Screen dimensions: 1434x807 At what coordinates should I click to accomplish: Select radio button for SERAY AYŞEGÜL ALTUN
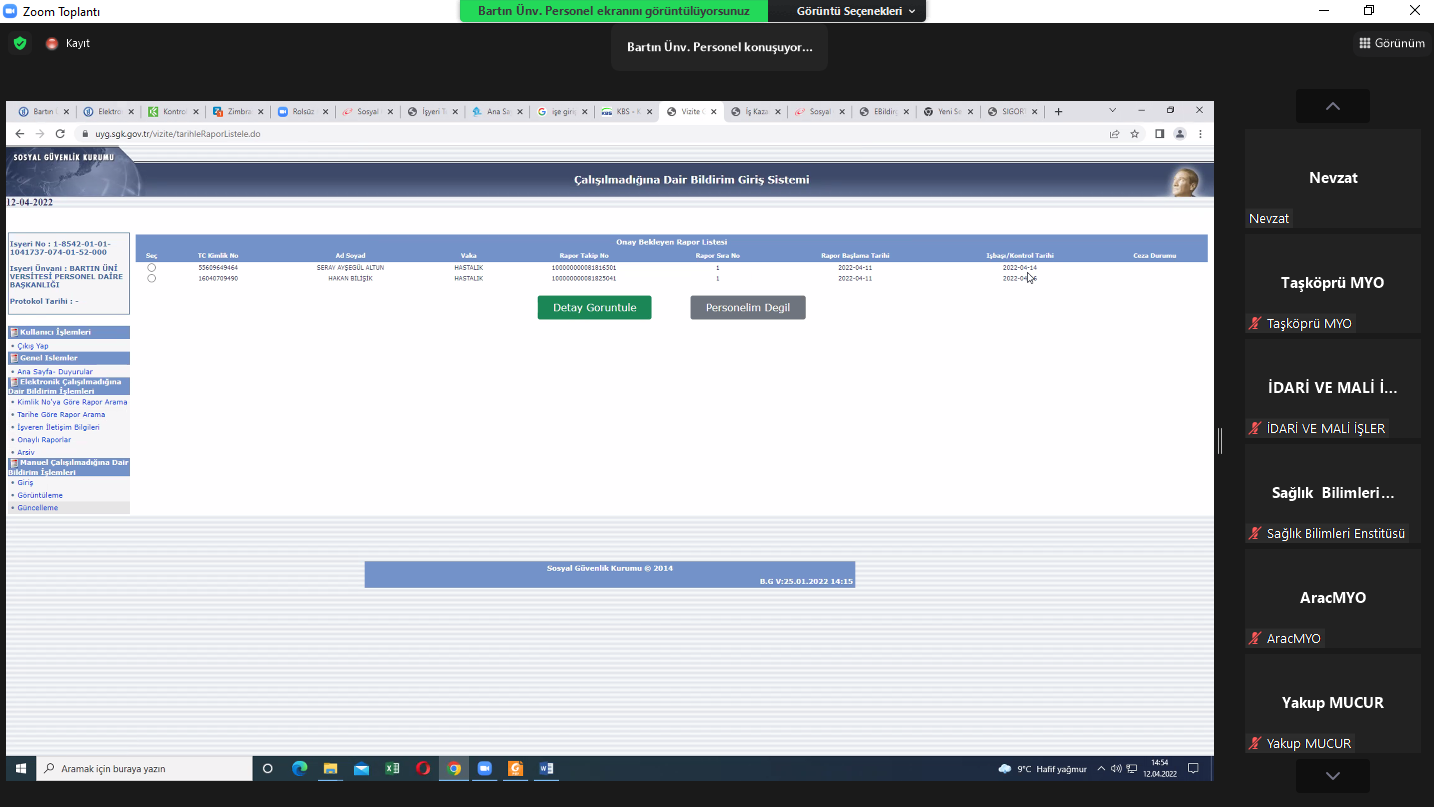pyautogui.click(x=152, y=268)
